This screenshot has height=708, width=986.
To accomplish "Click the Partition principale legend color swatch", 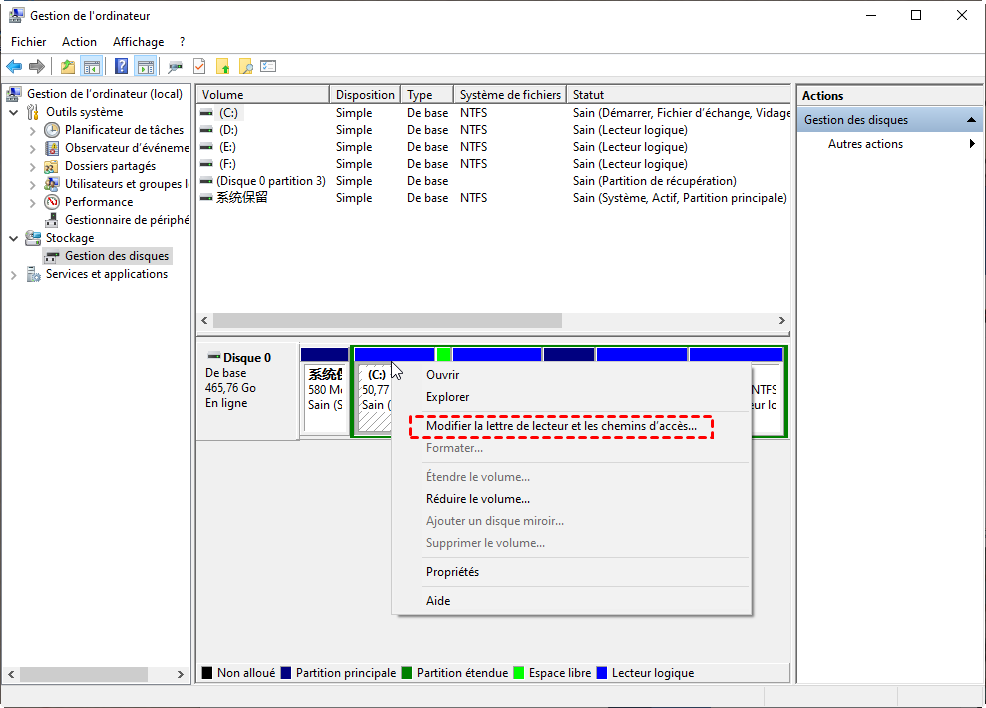I will 286,673.
